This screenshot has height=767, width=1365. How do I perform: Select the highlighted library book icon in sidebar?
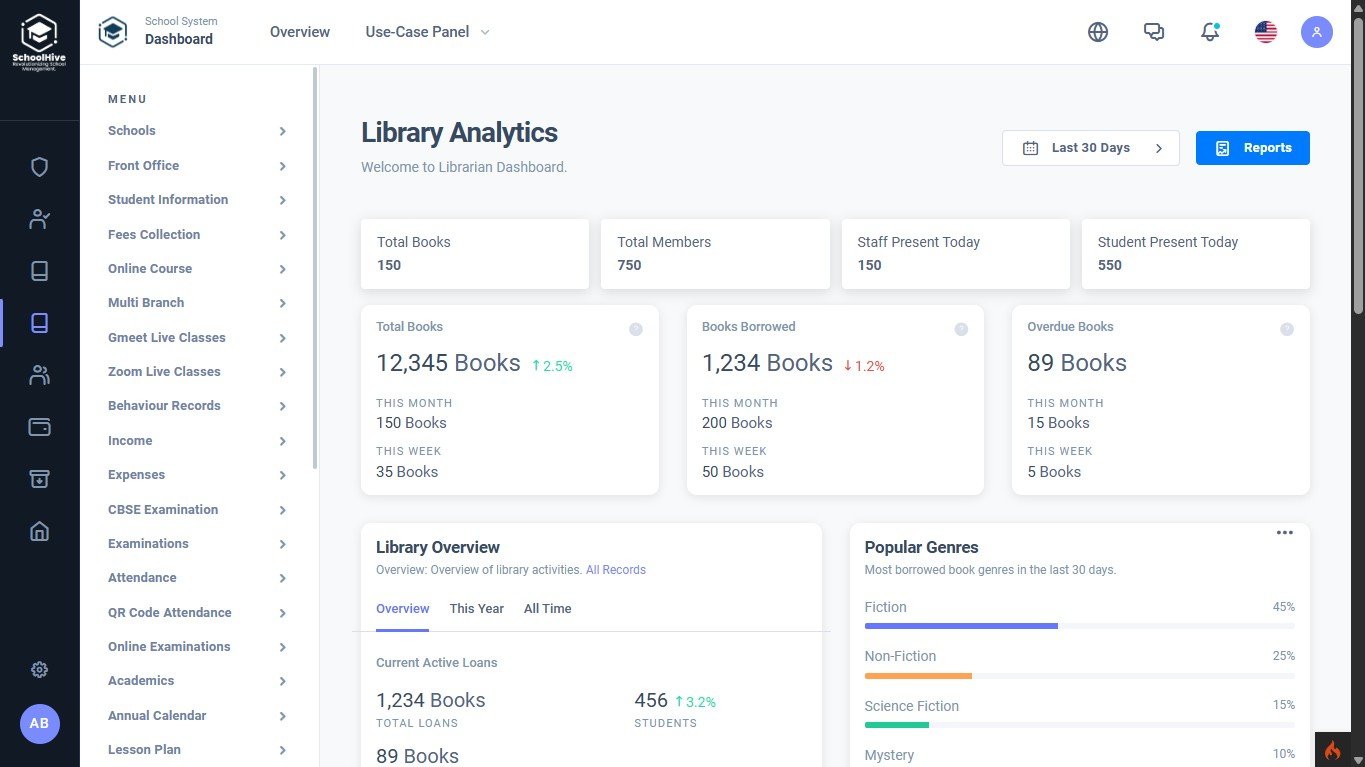39,322
